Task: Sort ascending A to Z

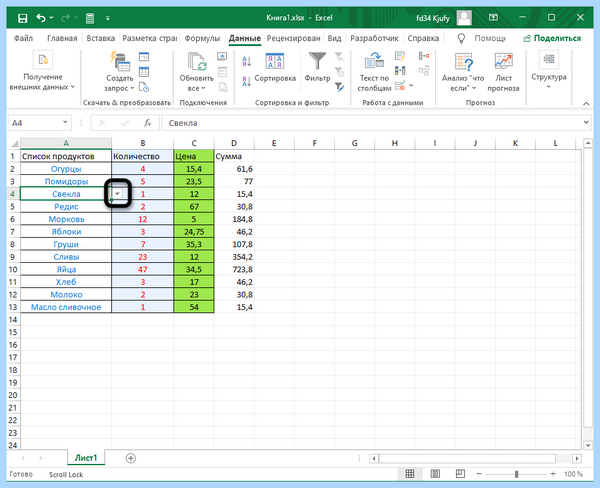Action: 246,61
